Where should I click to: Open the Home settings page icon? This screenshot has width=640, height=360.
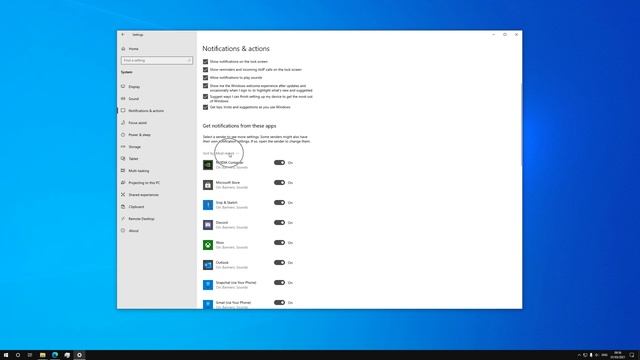click(x=123, y=49)
